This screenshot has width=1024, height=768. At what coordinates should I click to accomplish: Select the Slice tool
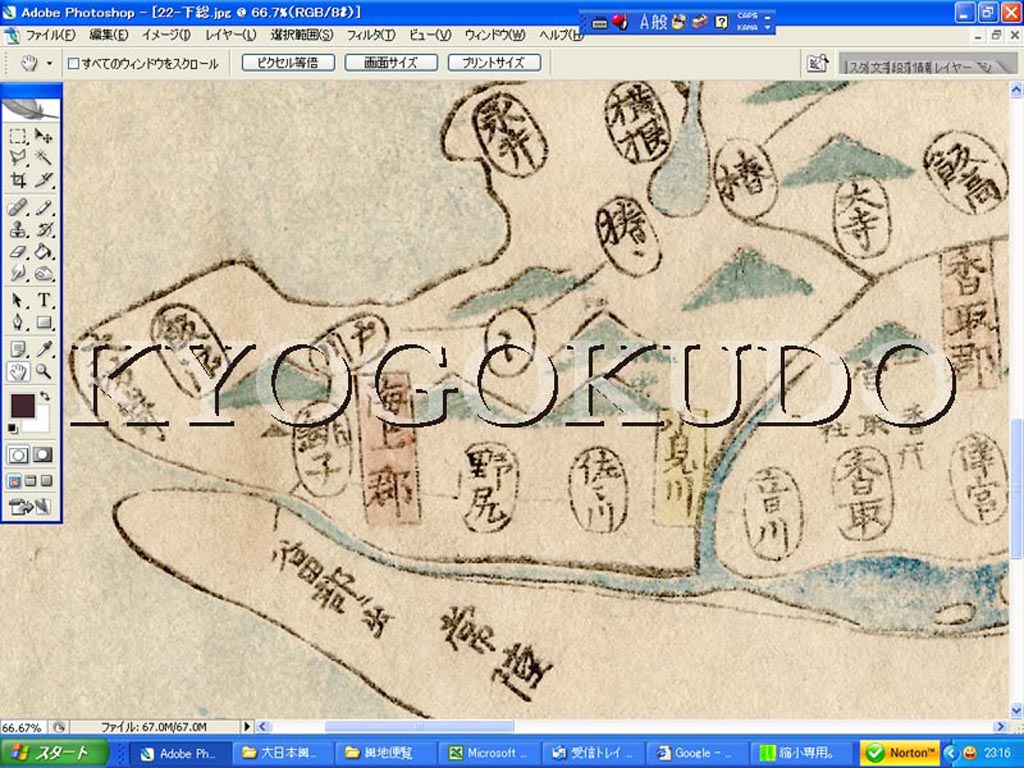43,179
